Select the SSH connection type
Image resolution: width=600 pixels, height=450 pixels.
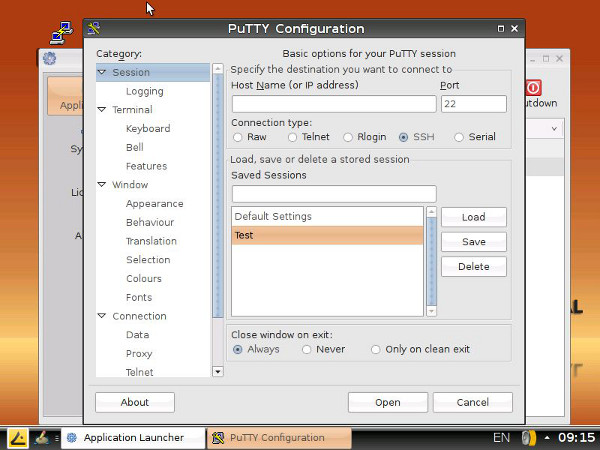[x=403, y=137]
